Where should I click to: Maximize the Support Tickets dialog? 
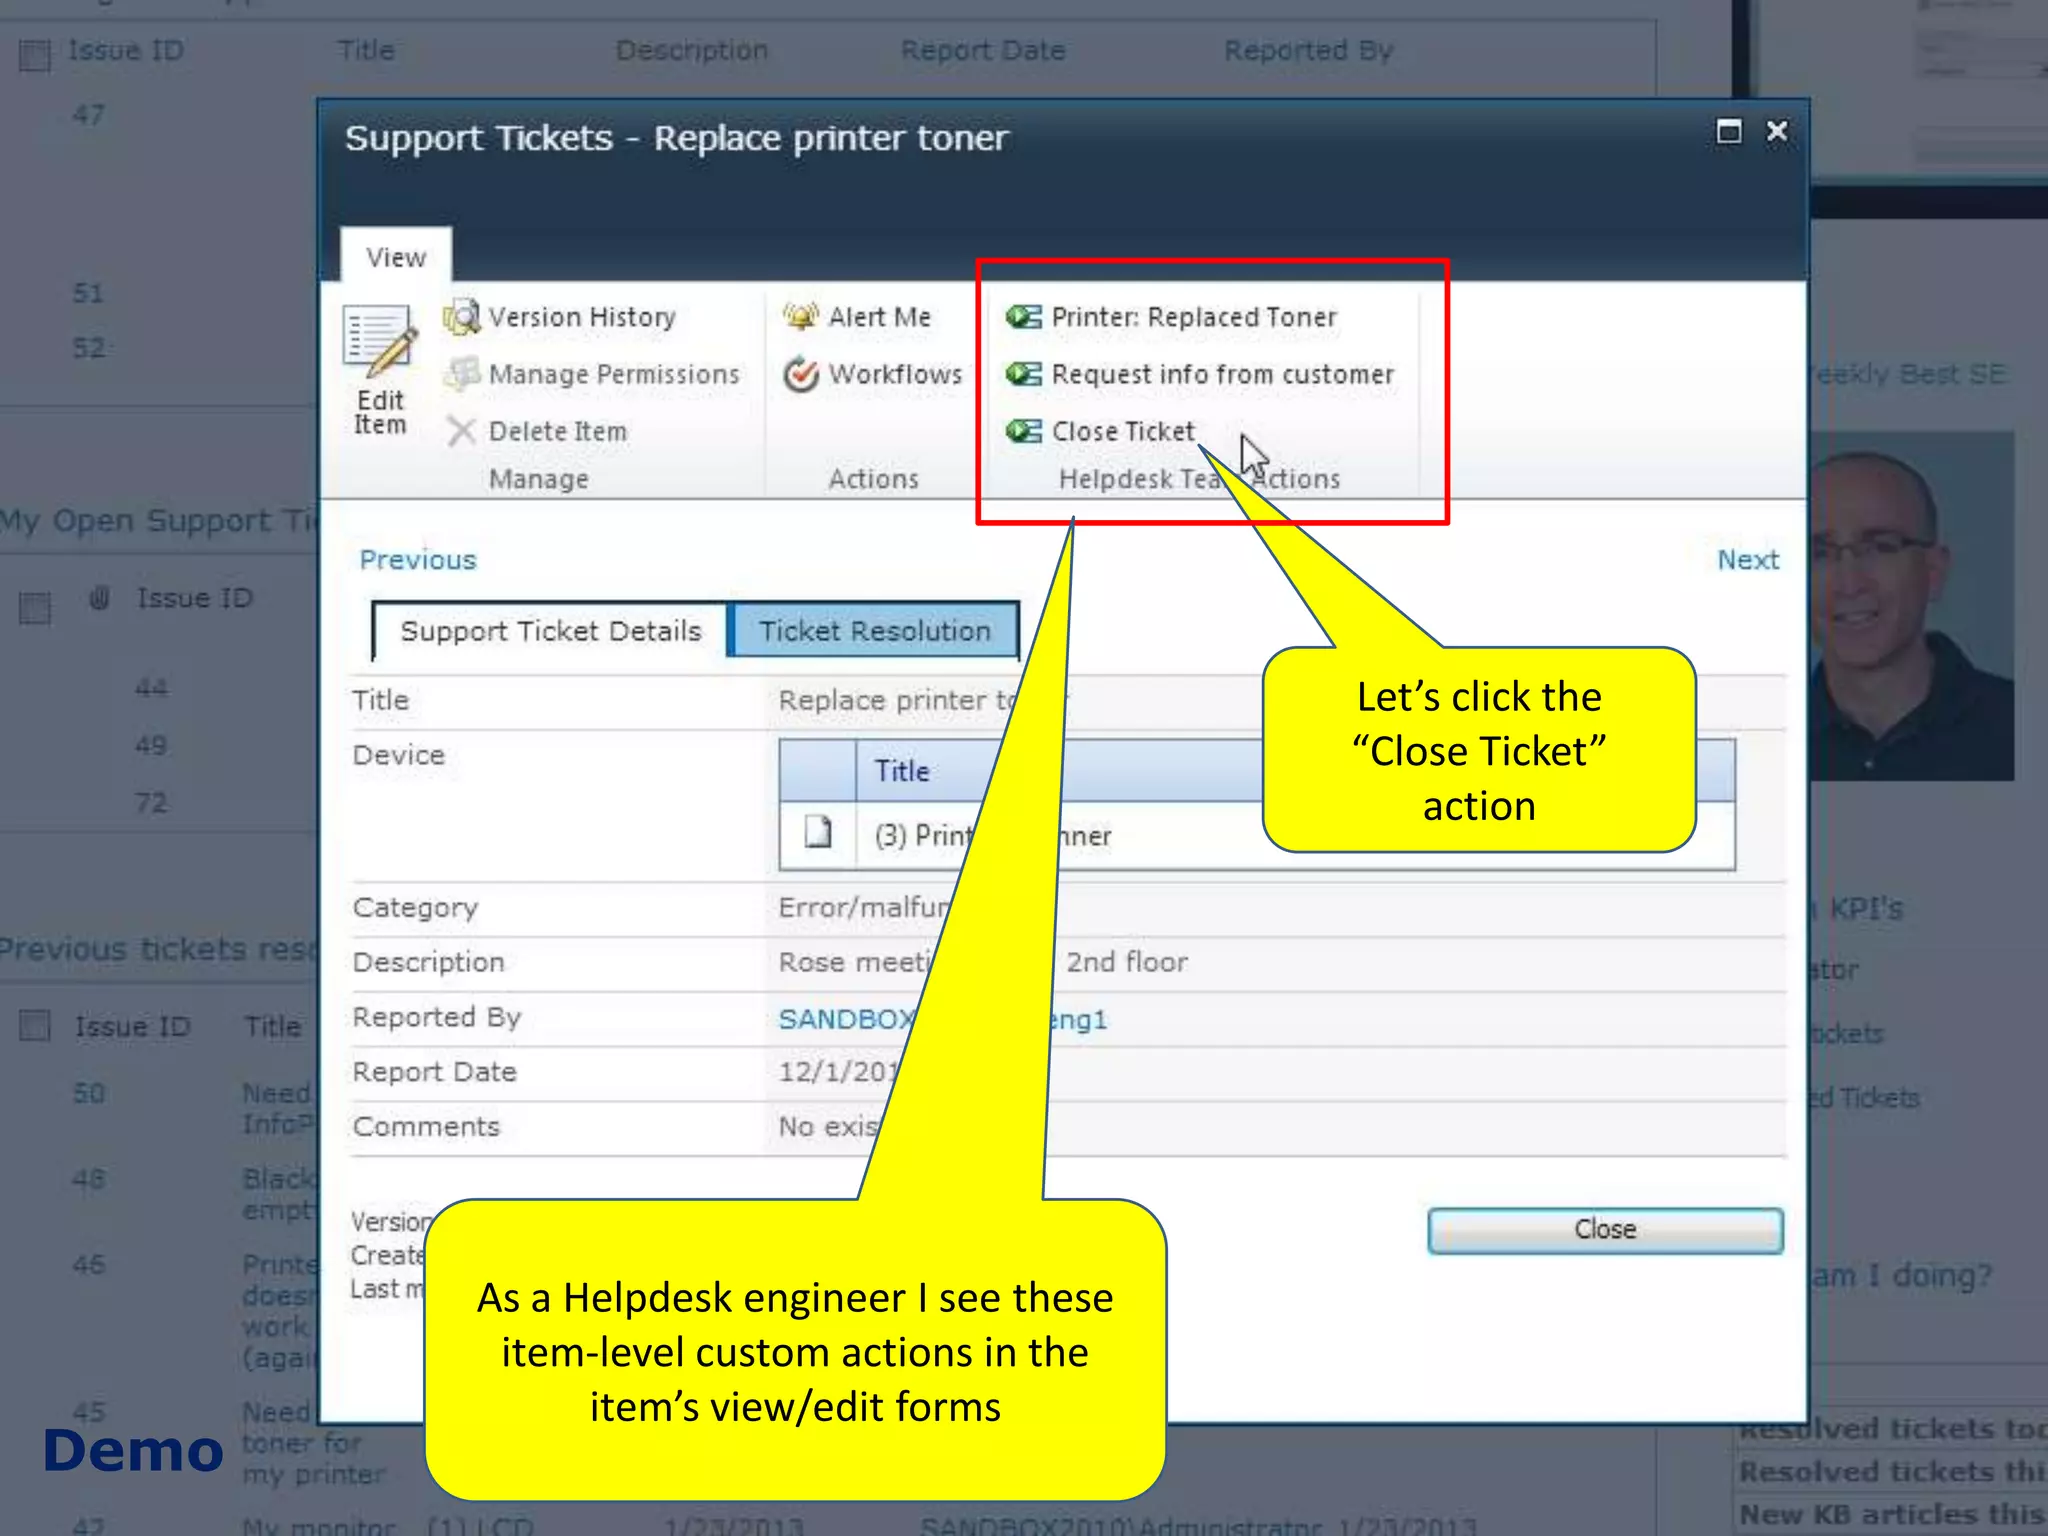[x=1729, y=131]
